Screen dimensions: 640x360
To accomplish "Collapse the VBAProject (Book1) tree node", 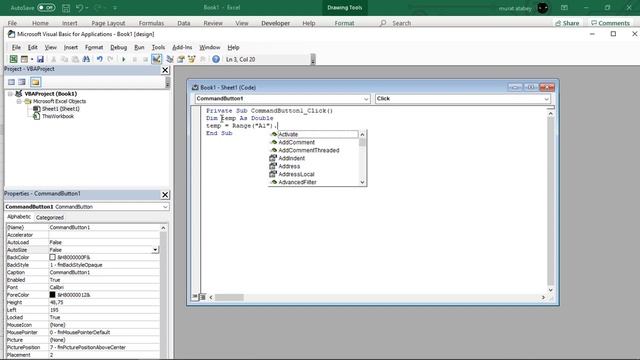I will click(x=10, y=94).
